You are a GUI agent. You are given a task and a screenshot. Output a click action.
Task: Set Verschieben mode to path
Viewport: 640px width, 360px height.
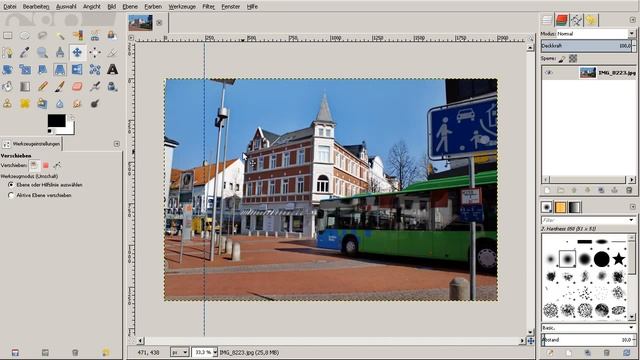(x=57, y=165)
